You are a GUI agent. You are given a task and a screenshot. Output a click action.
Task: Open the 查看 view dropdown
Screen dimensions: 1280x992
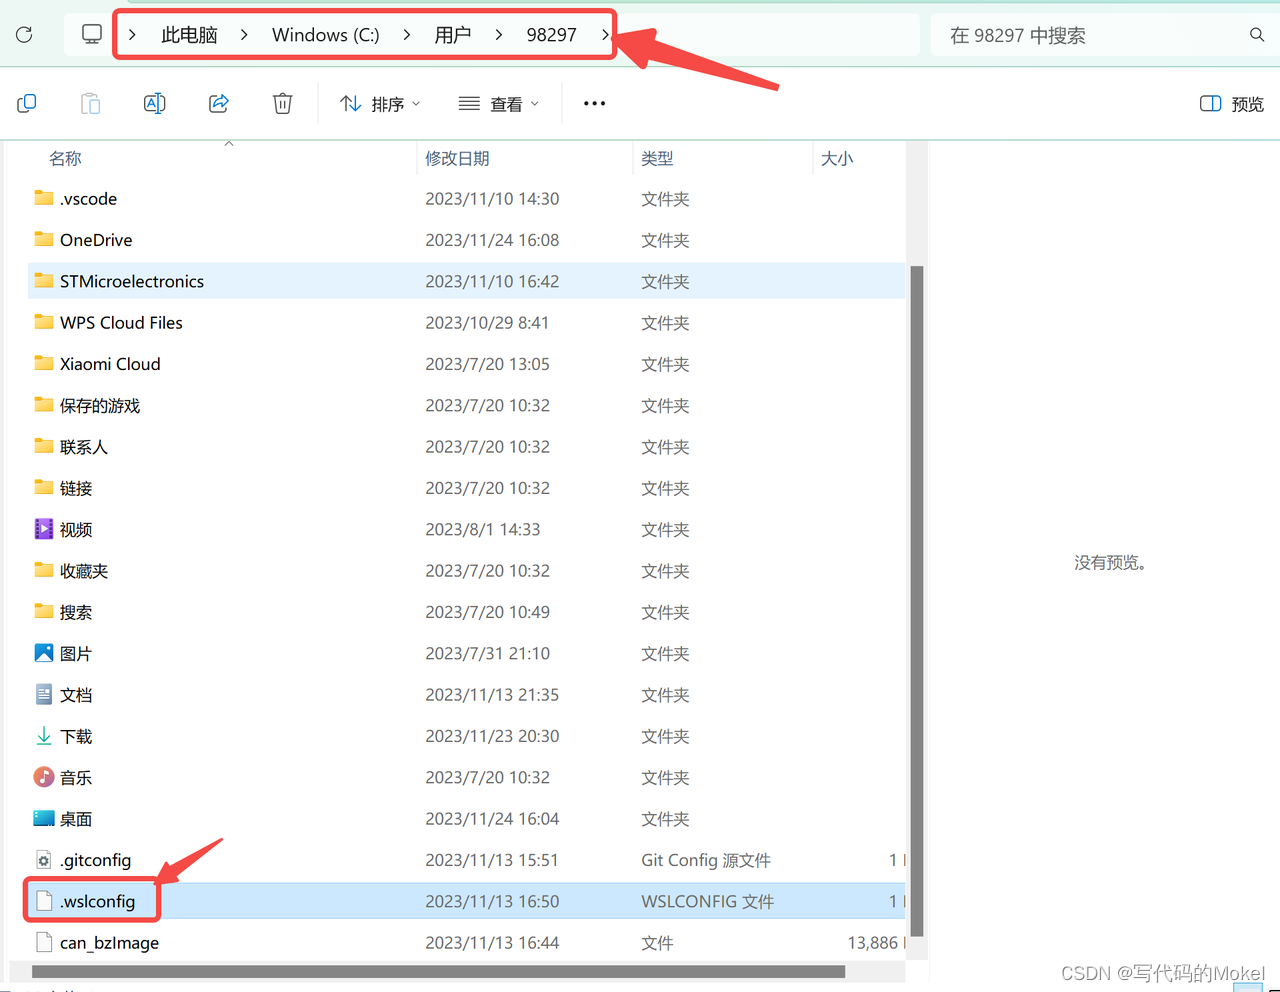498,103
